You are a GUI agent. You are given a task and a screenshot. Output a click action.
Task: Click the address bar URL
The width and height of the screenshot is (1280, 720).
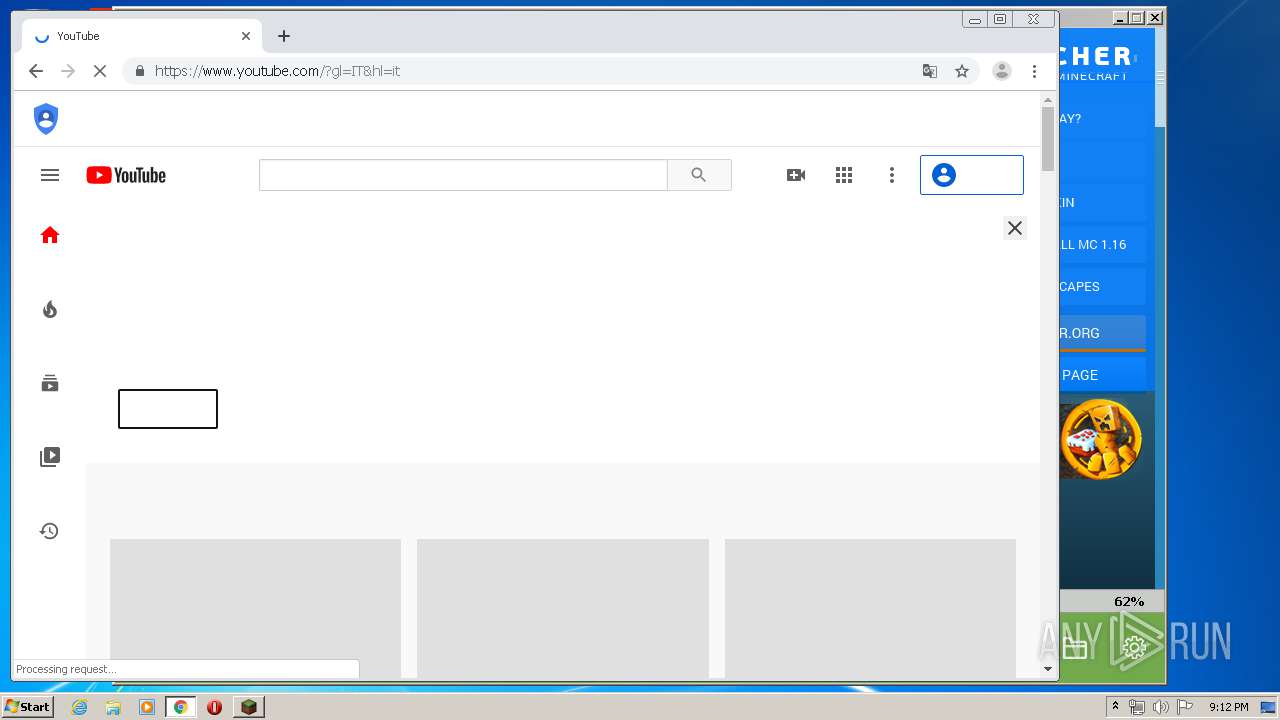coord(277,71)
